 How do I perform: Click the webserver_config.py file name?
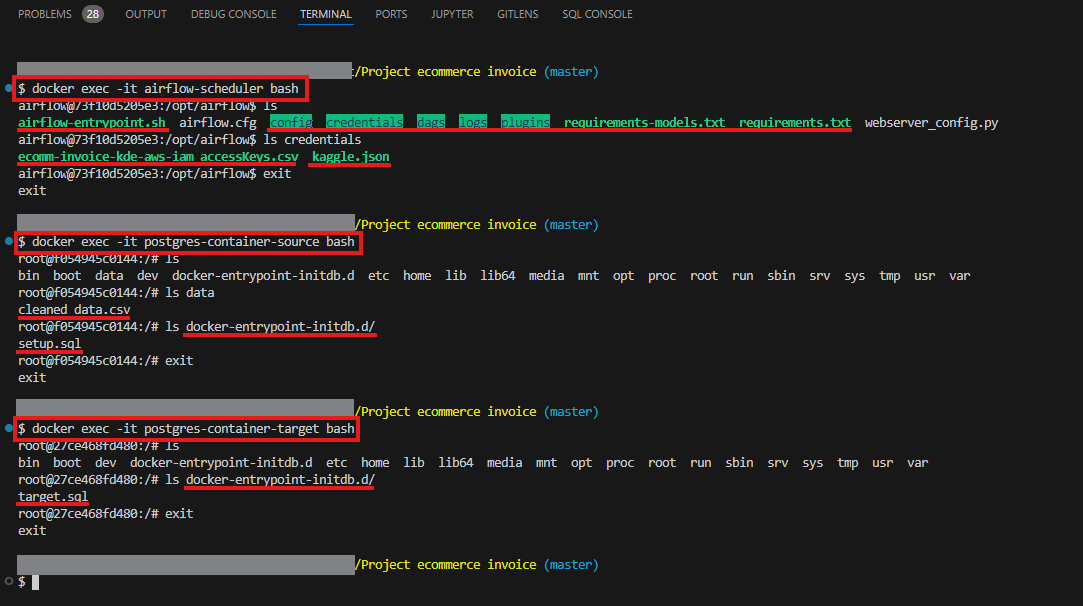[x=931, y=122]
